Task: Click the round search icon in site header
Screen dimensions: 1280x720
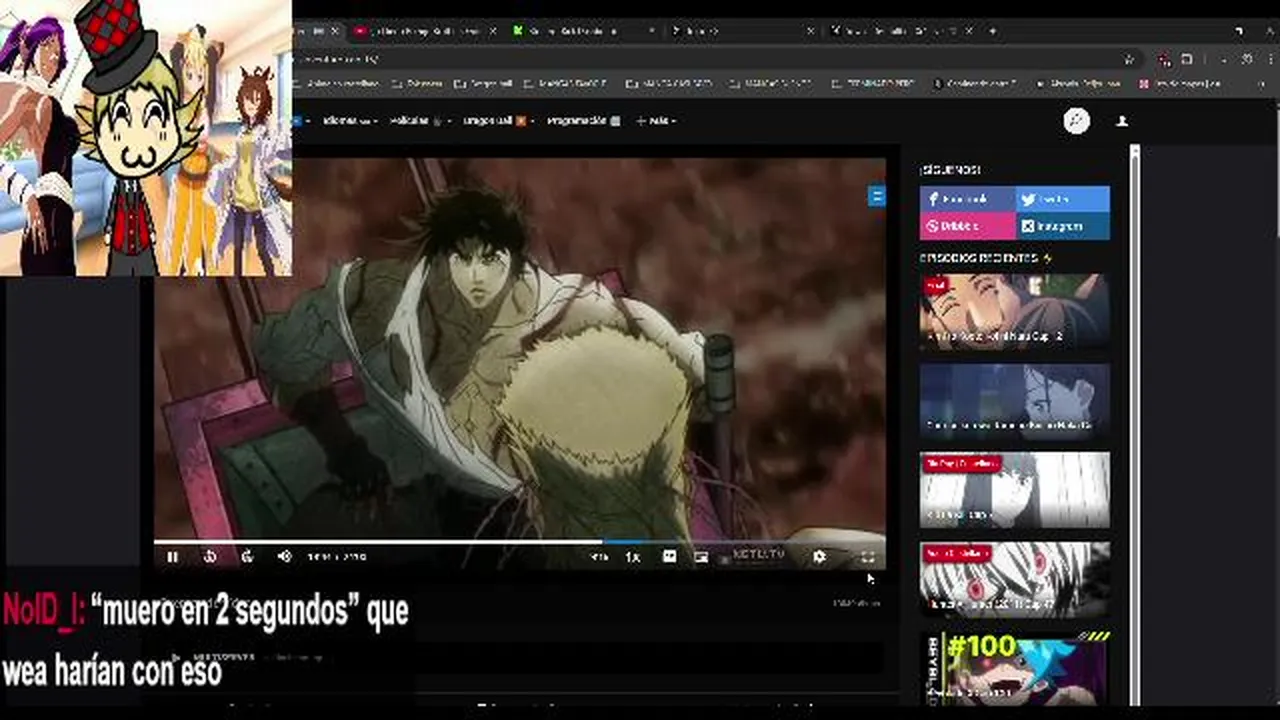Action: click(1076, 121)
